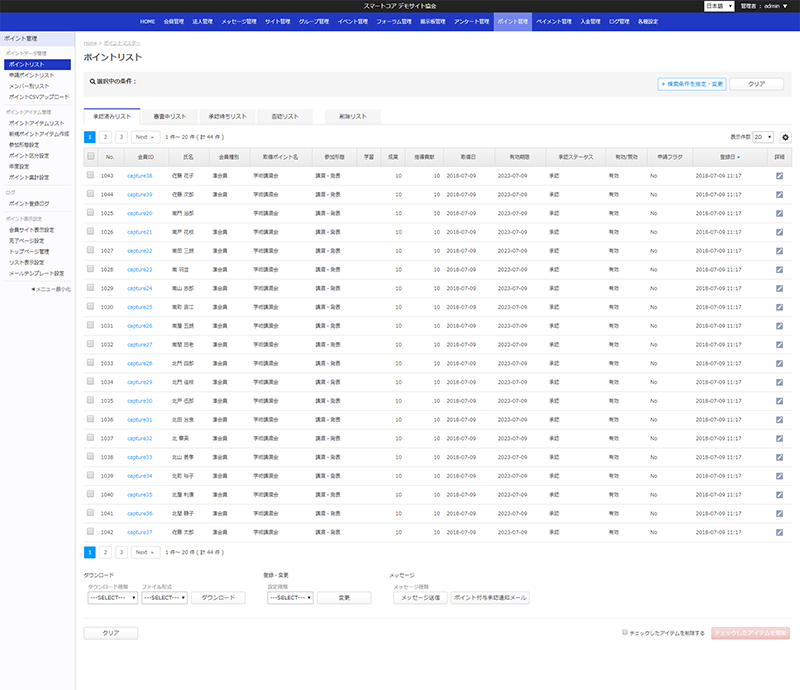Open member link capture38
Viewport: 800px width, 690px height.
139,175
